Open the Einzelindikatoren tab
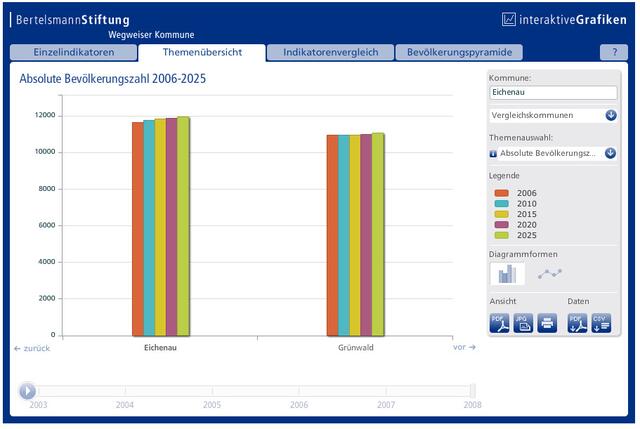640x429 pixels. (73, 52)
